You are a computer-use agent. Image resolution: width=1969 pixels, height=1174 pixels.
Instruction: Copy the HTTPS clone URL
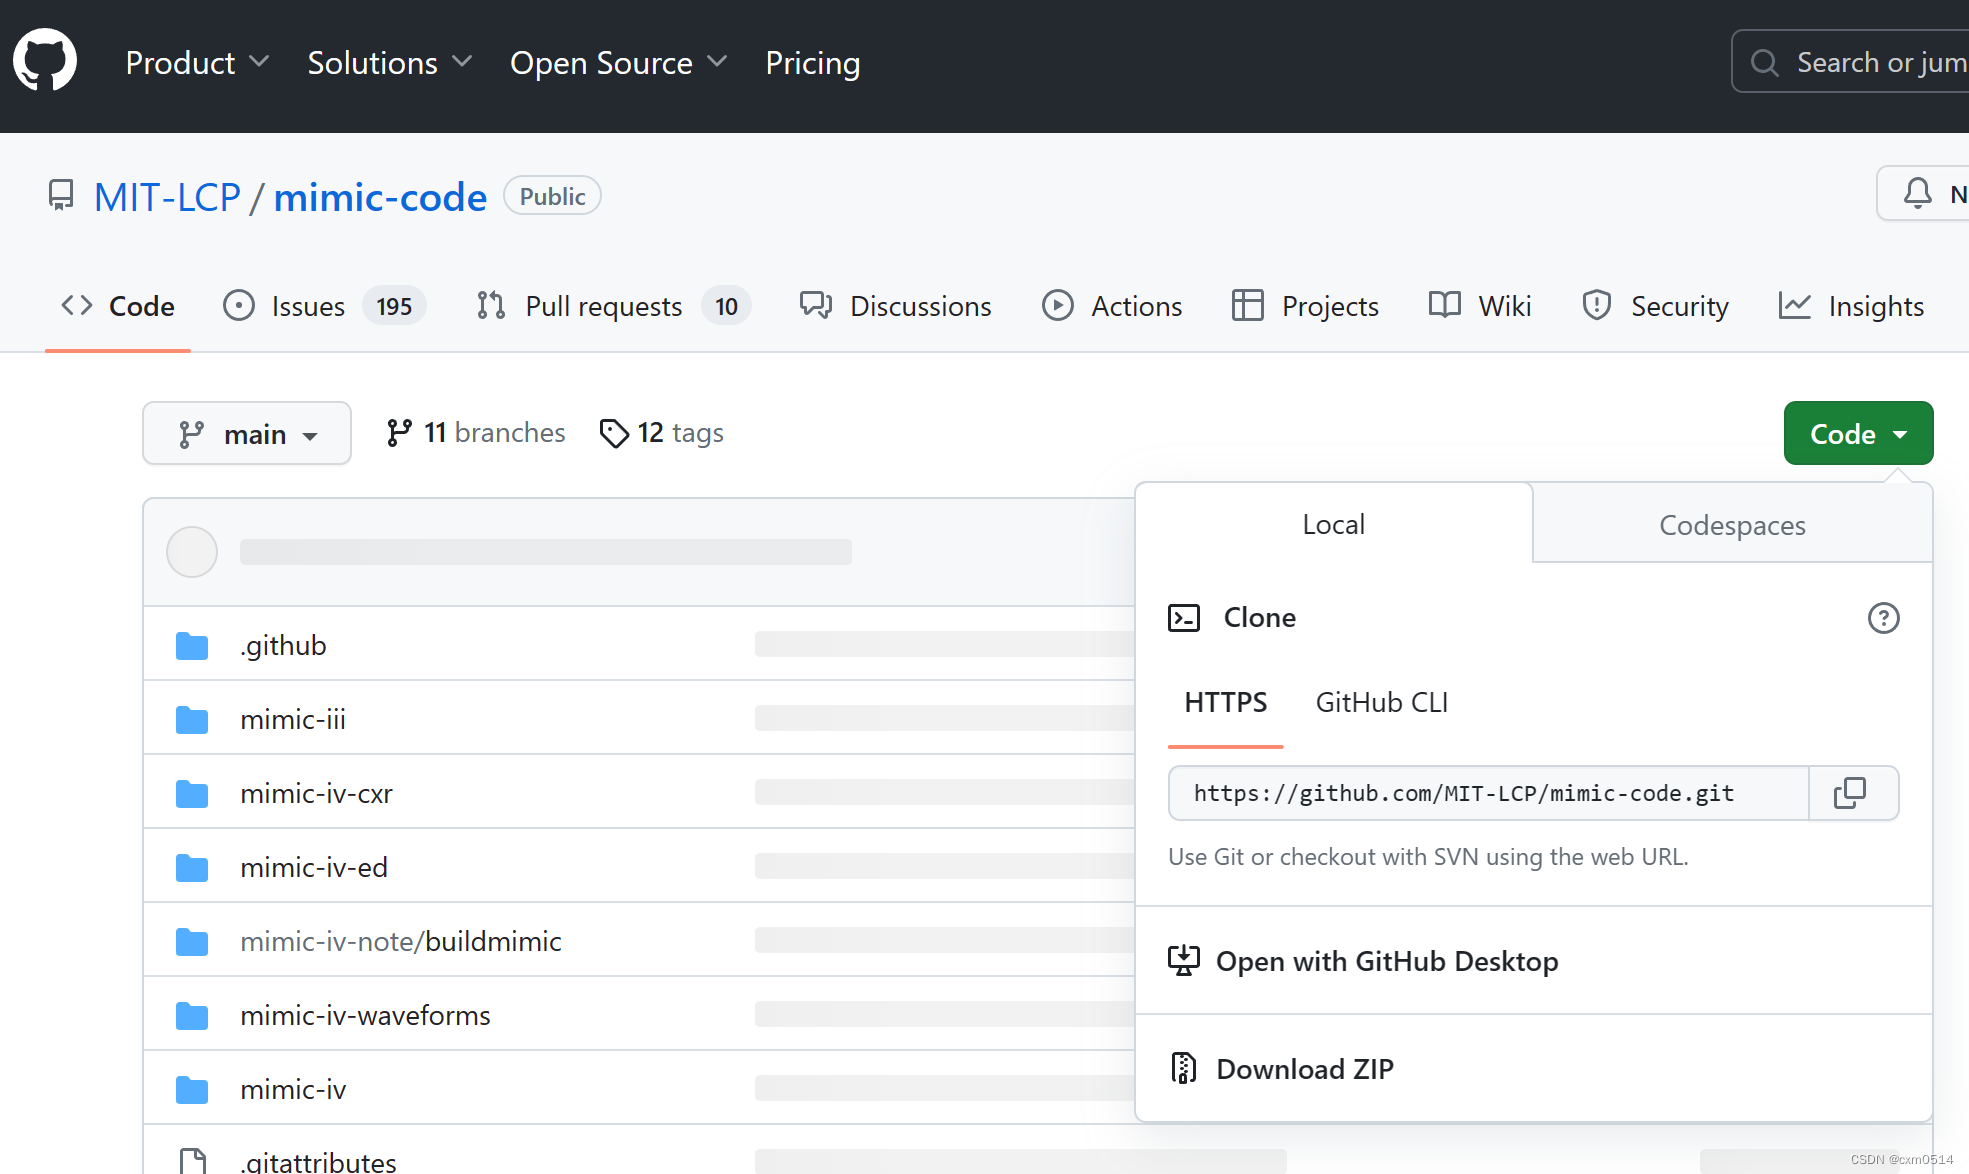point(1850,793)
